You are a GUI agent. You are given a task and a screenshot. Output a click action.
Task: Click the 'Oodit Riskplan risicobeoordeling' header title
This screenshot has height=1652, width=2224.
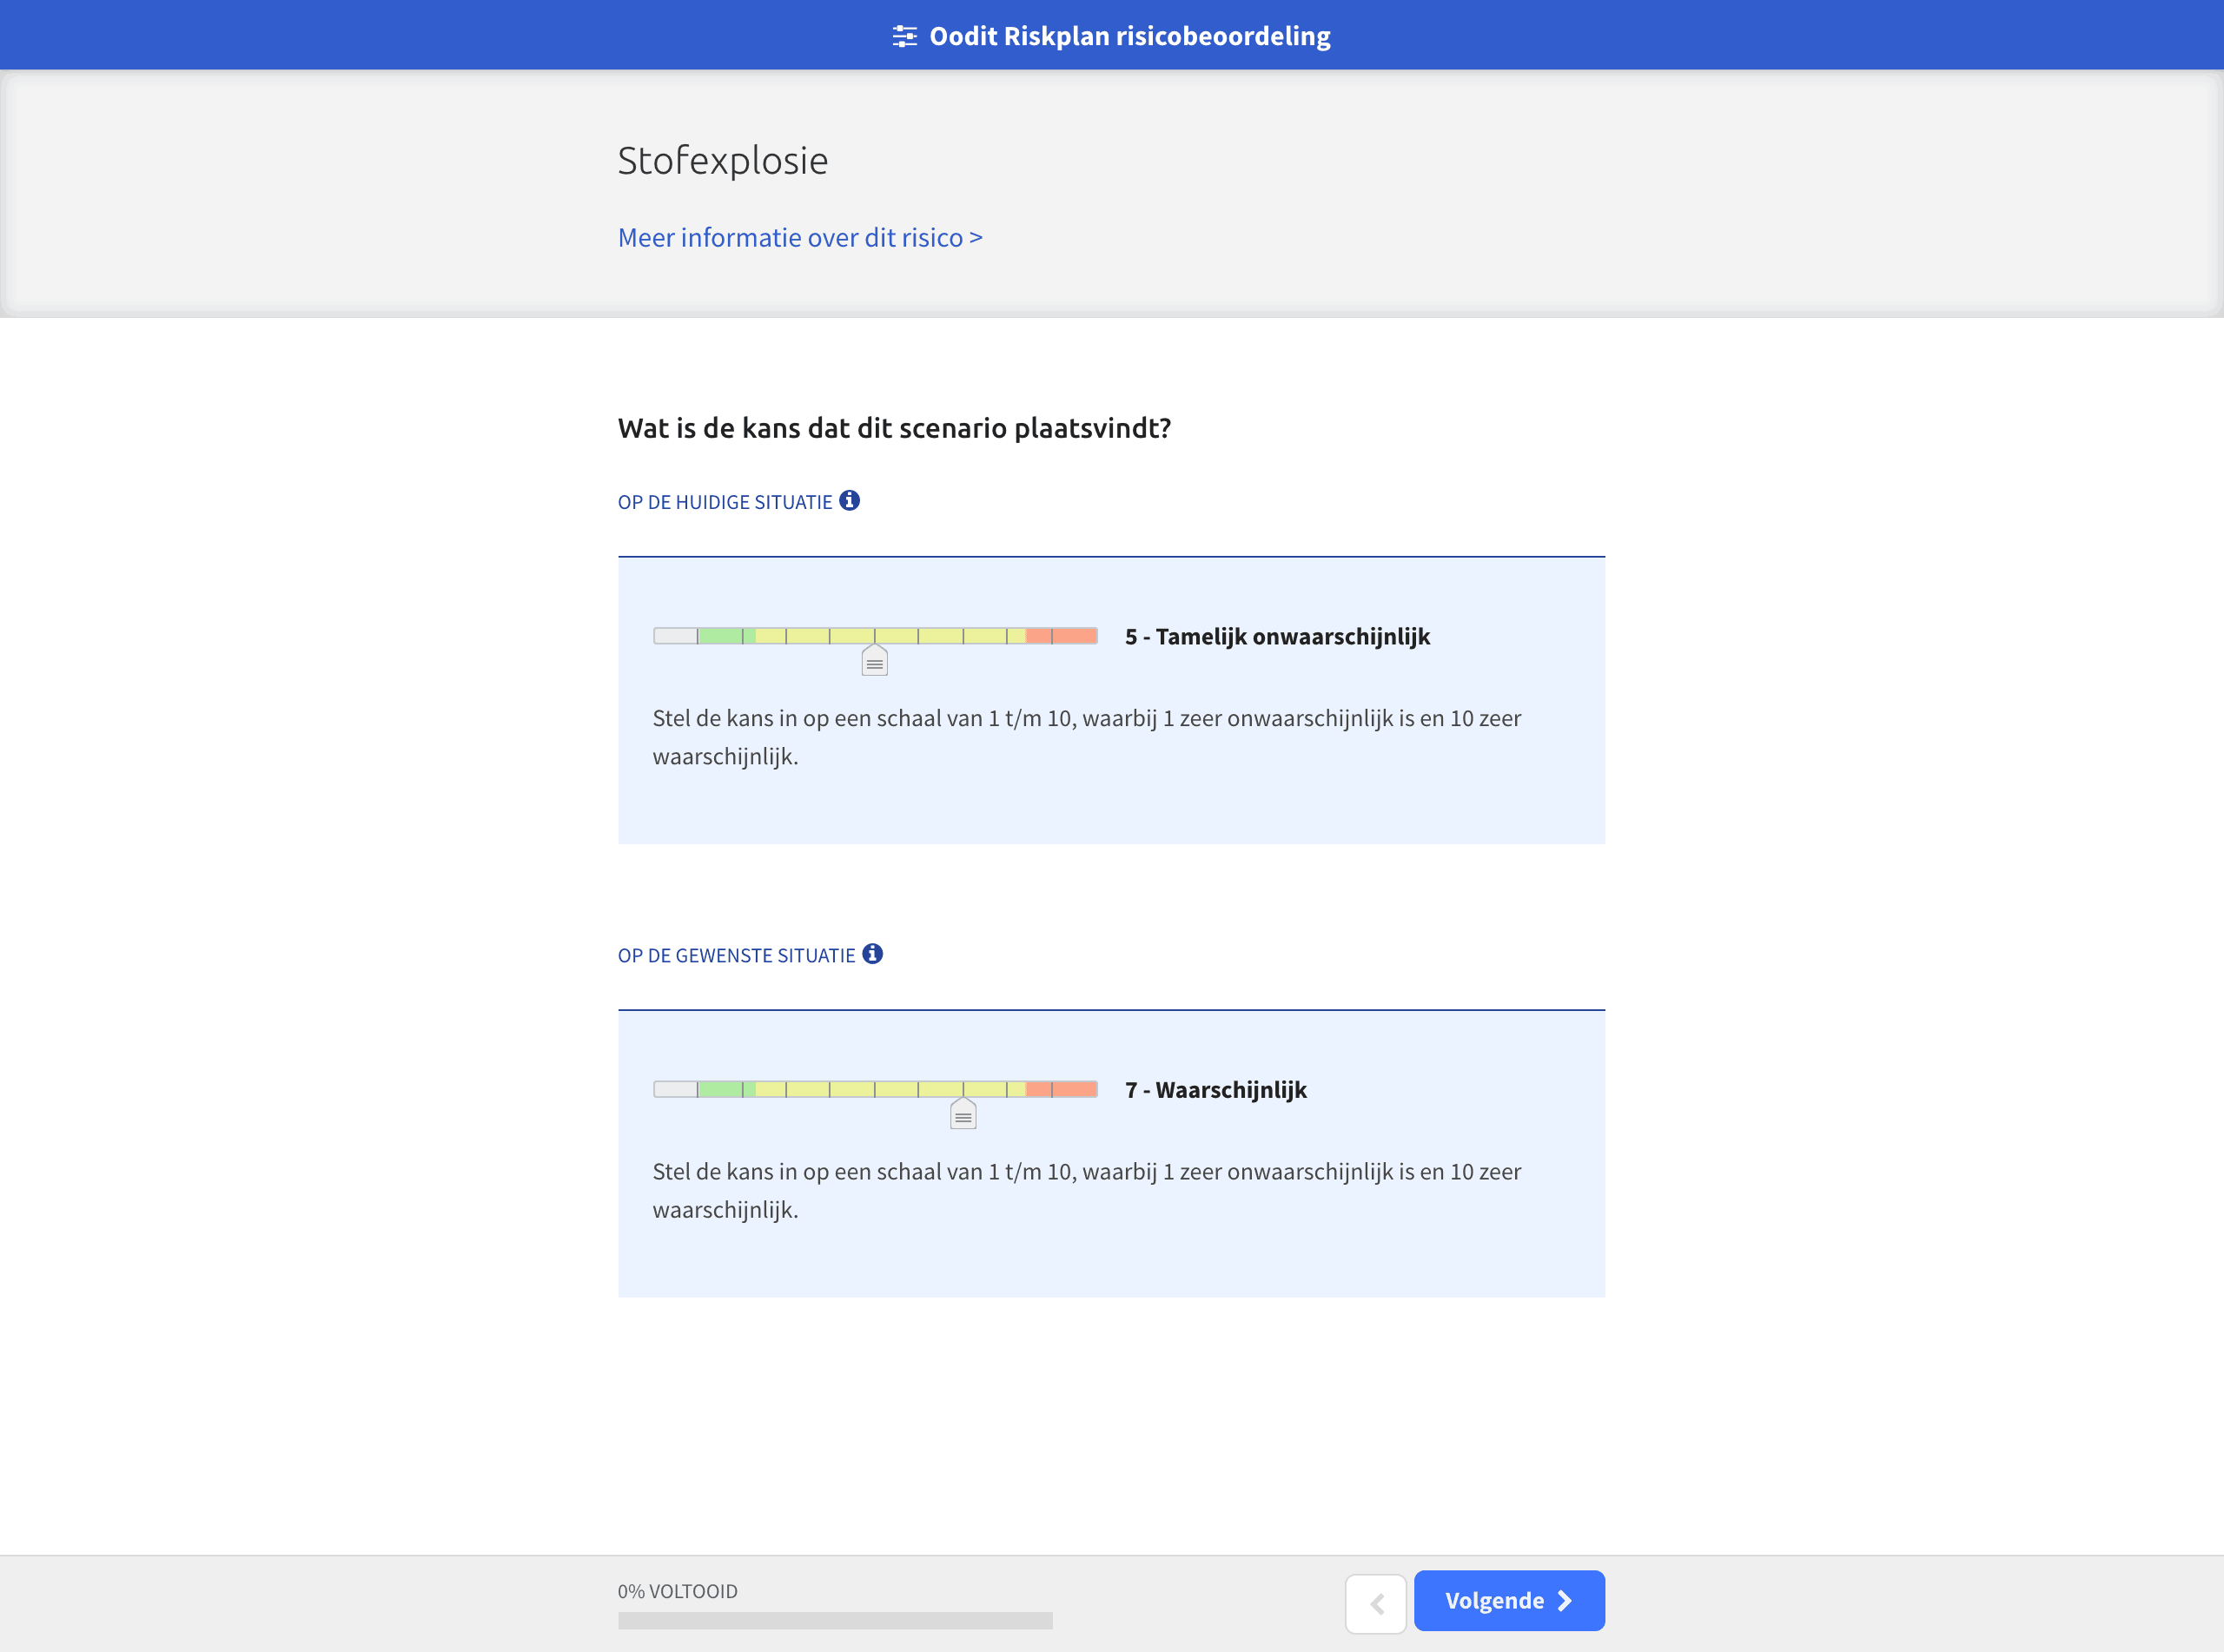tap(1129, 37)
